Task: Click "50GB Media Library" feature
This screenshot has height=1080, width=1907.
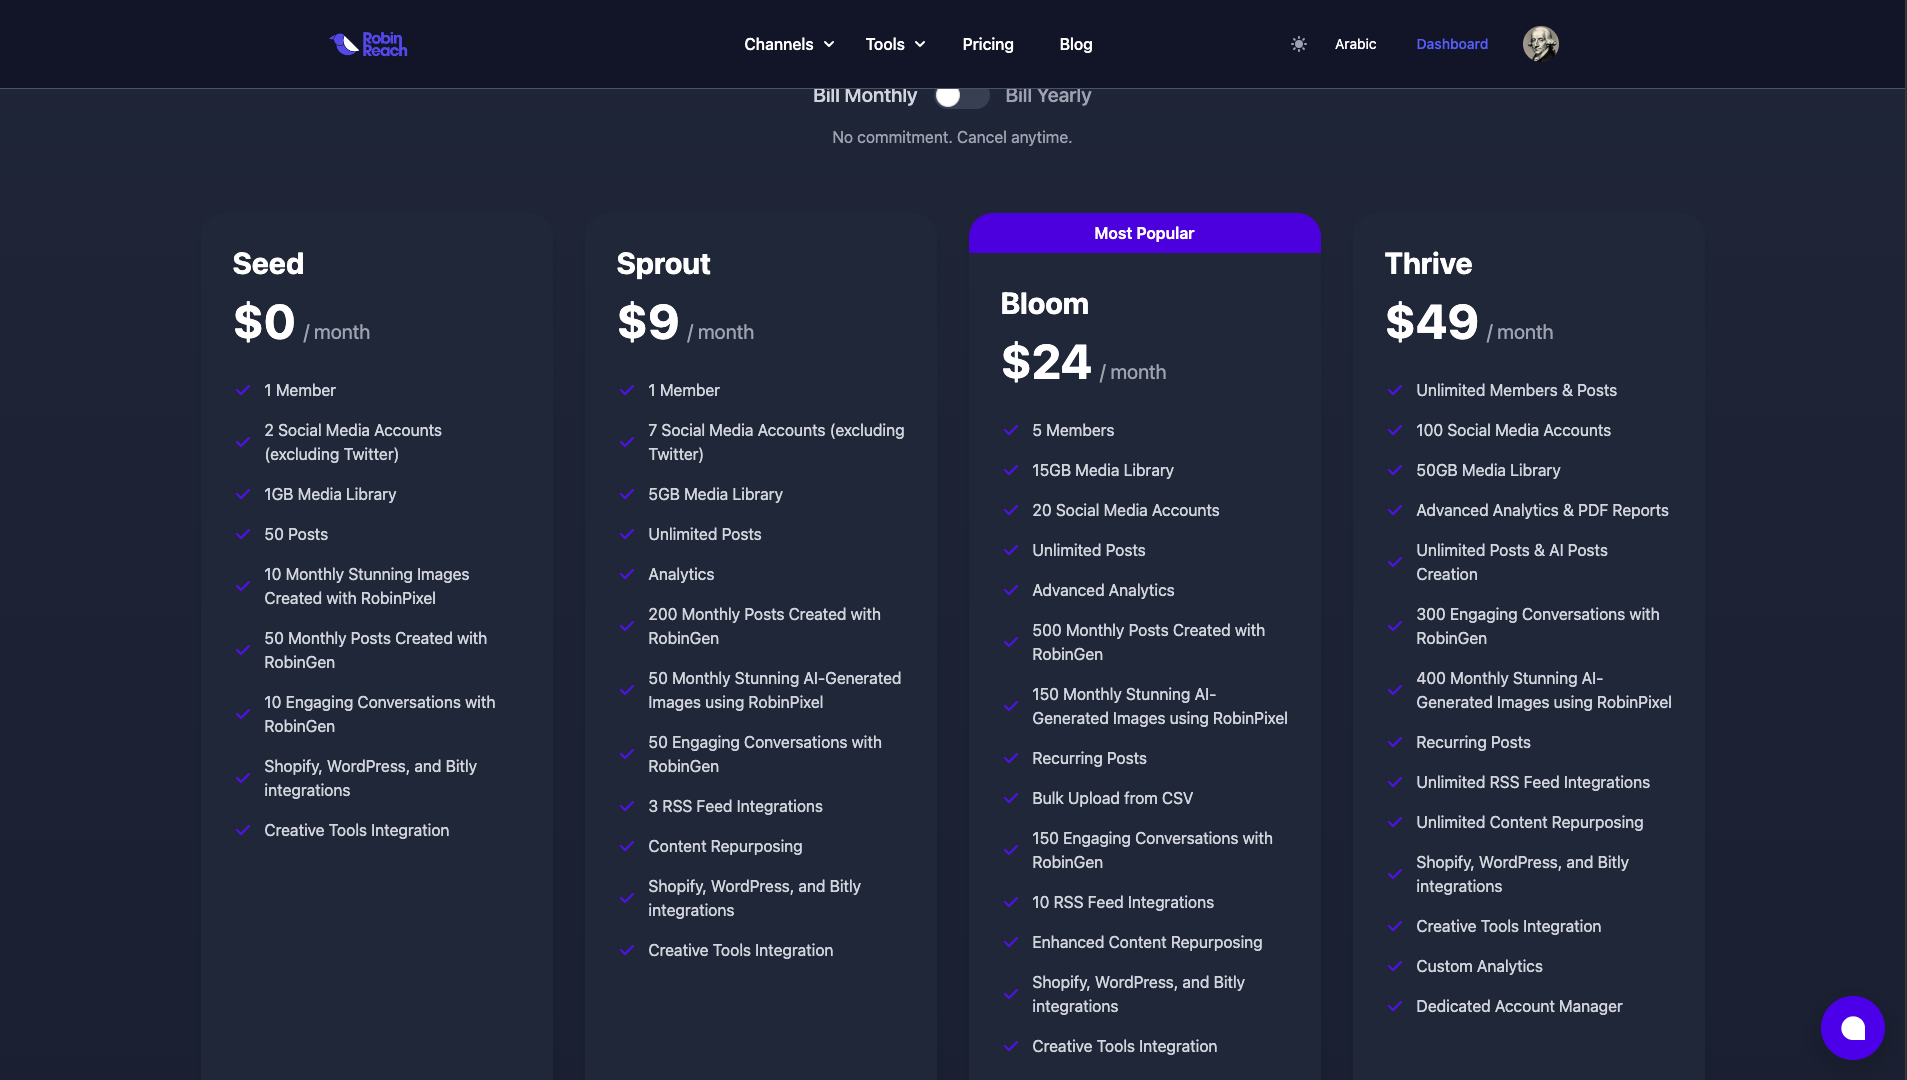Action: point(1488,470)
